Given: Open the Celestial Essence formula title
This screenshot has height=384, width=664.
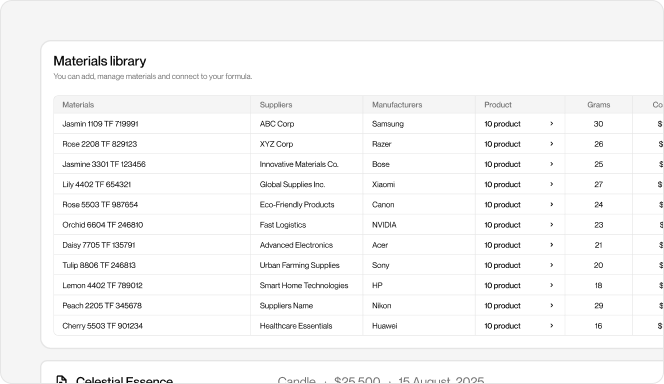Looking at the screenshot, I should tap(124, 380).
